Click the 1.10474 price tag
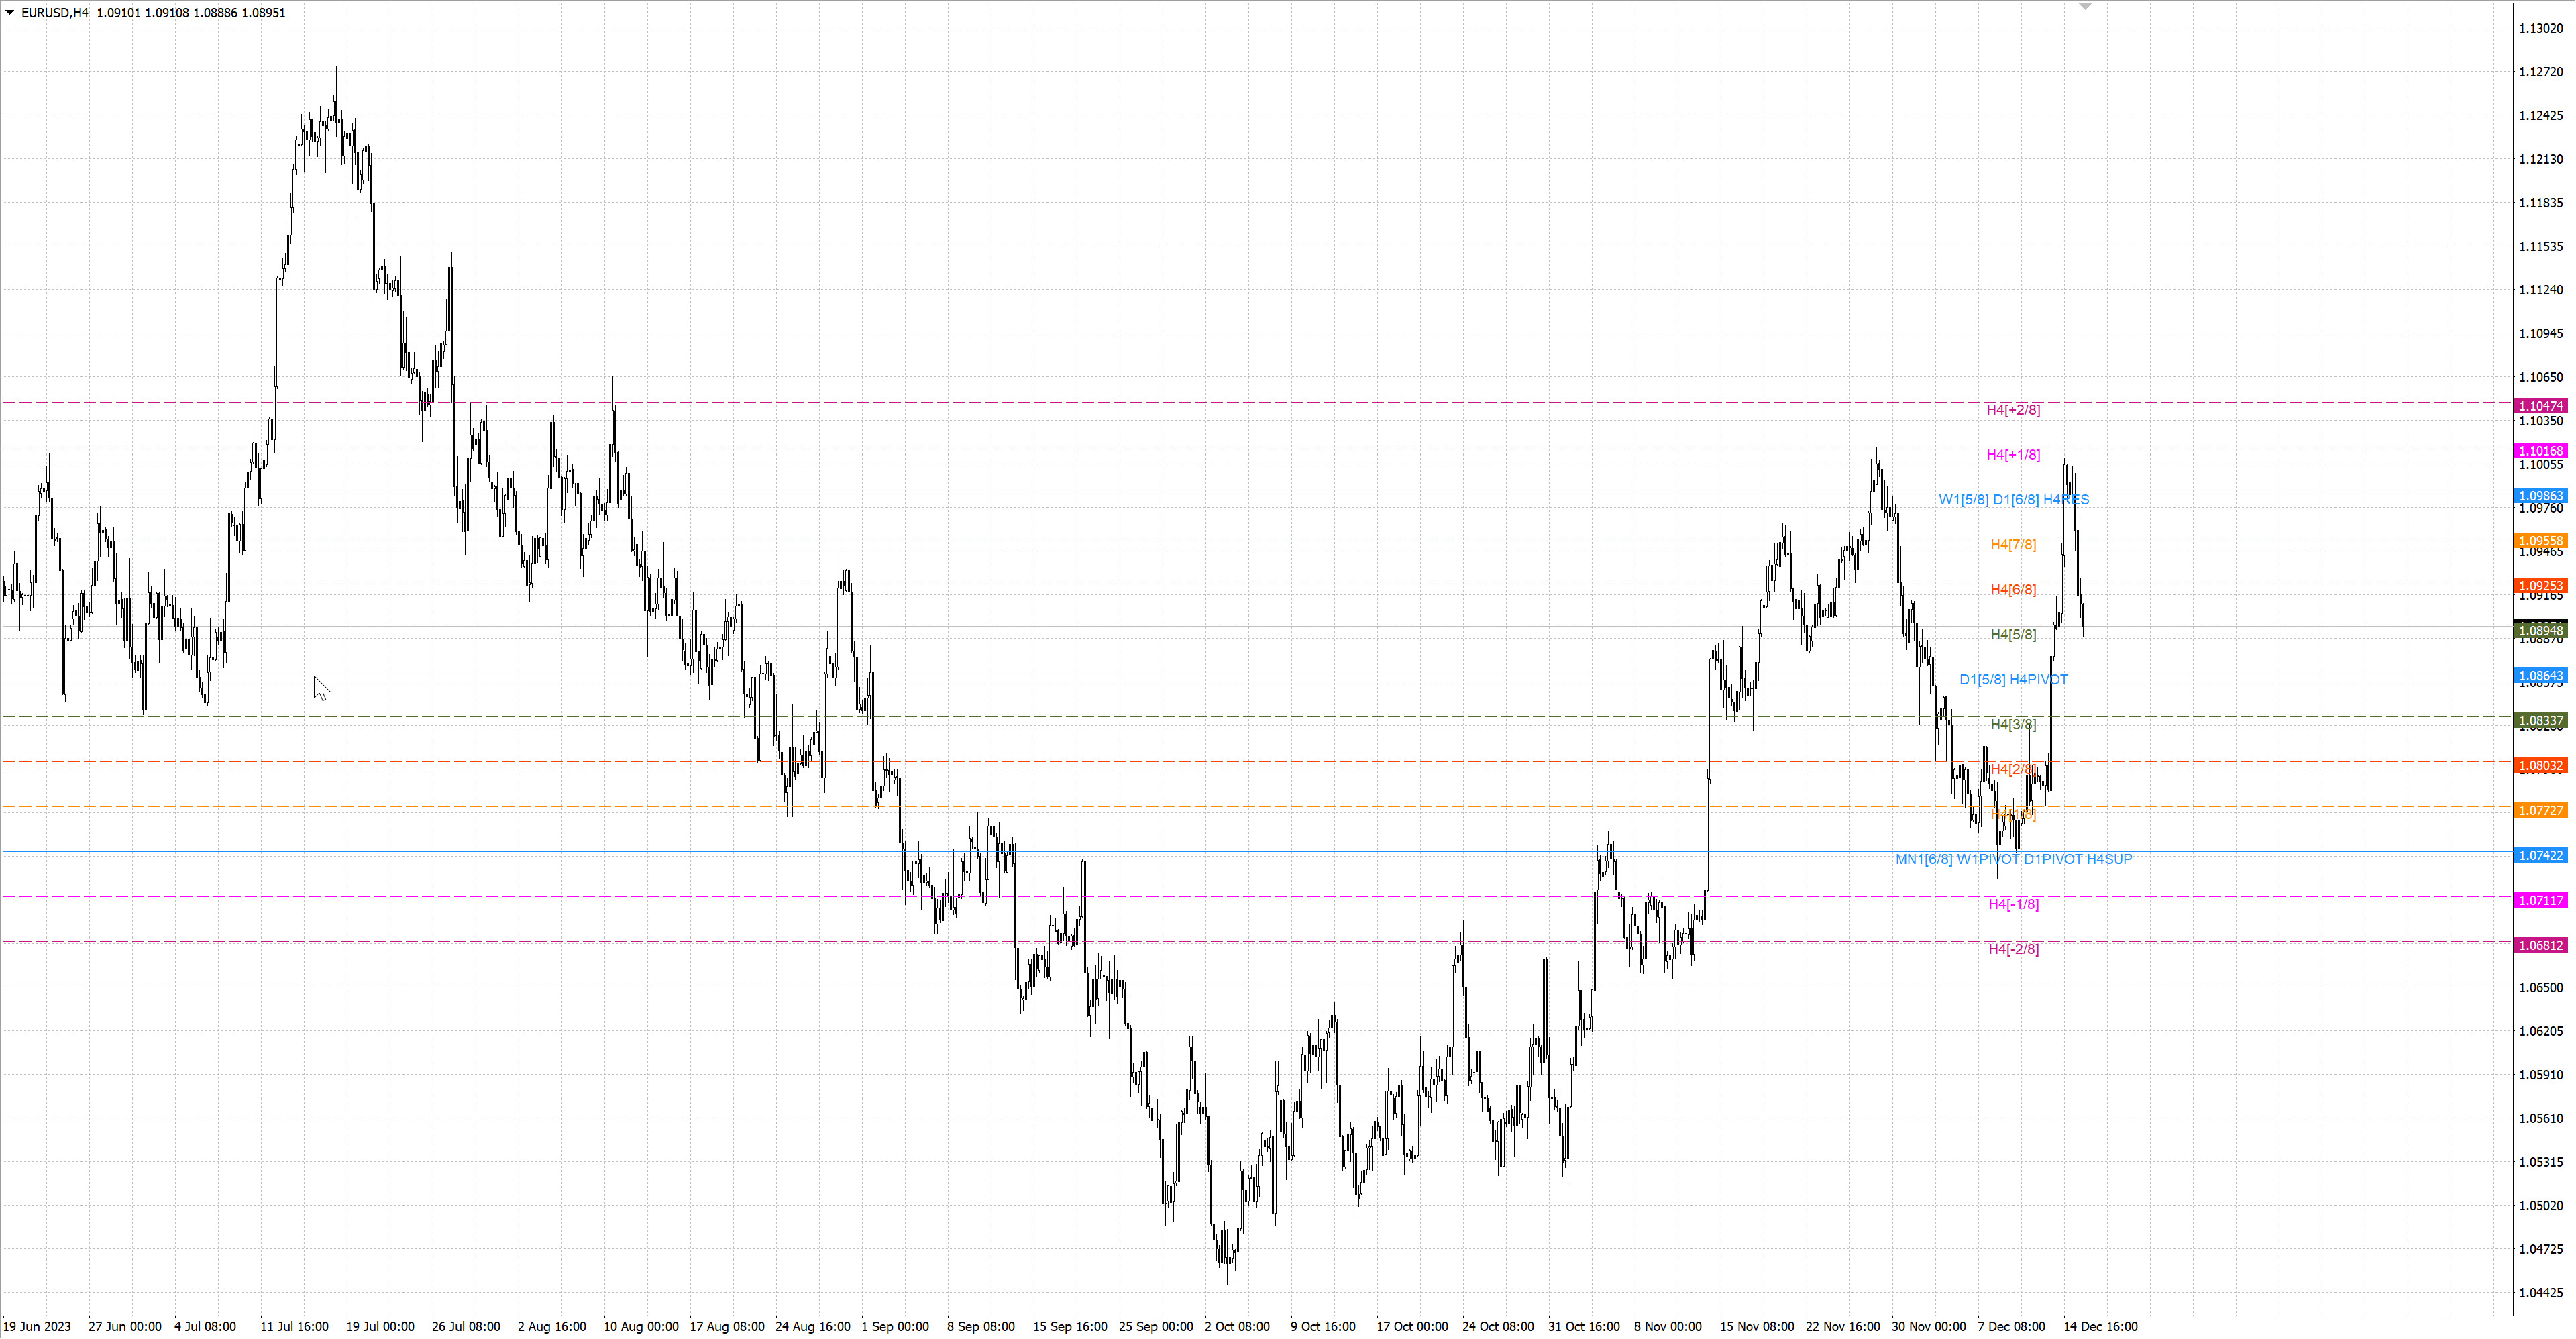Viewport: 2576px width, 1339px height. 2540,406
